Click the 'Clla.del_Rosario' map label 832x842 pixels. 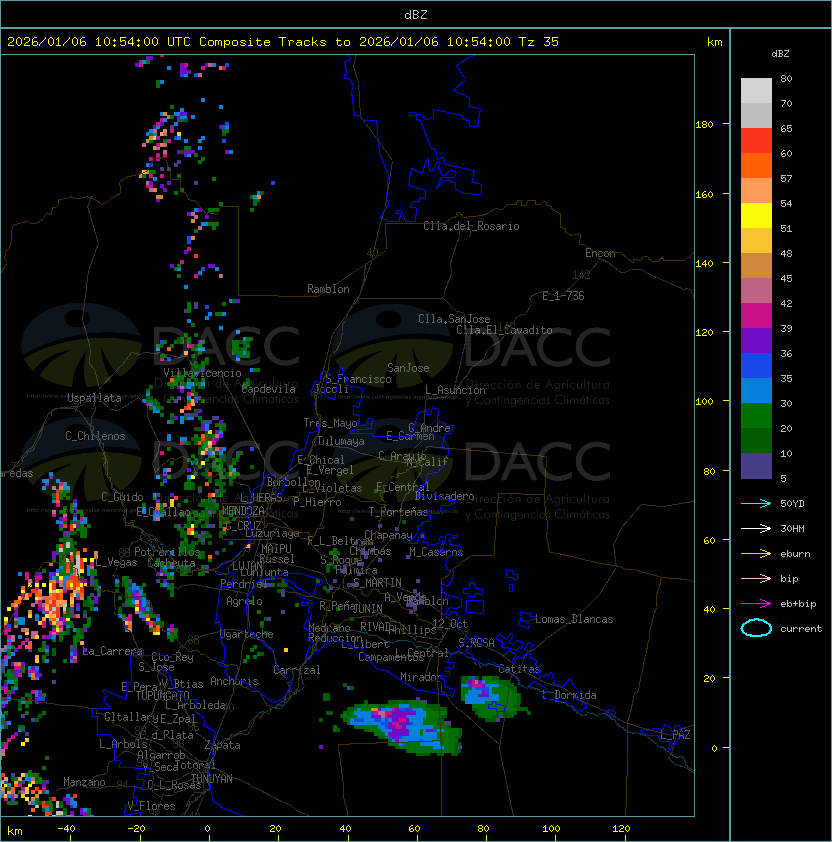click(471, 226)
